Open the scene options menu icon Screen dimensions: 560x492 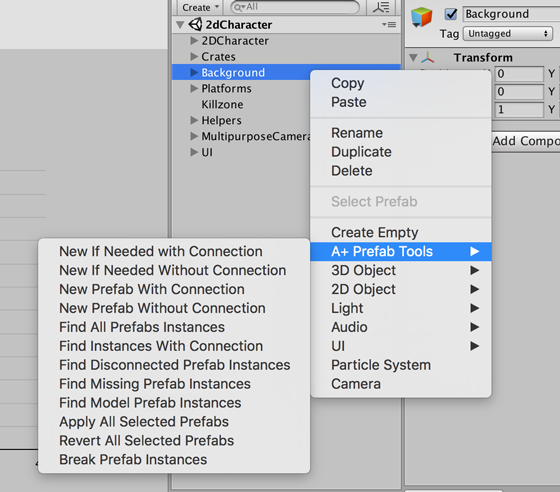(x=389, y=25)
